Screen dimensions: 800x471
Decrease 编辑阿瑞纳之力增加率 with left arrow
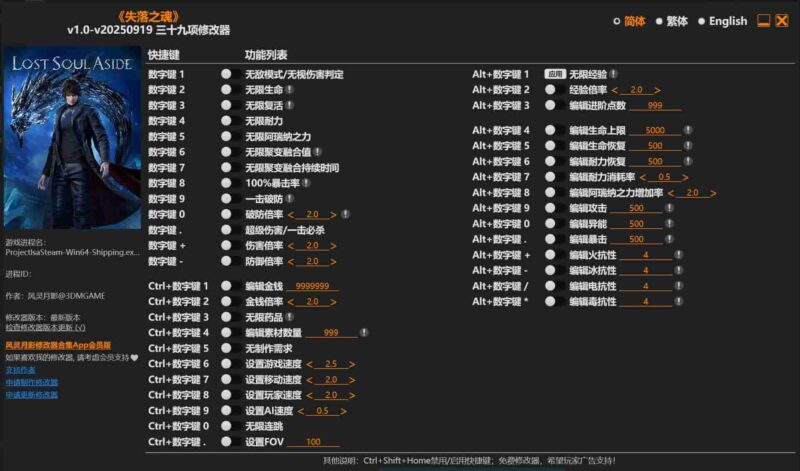(x=671, y=193)
